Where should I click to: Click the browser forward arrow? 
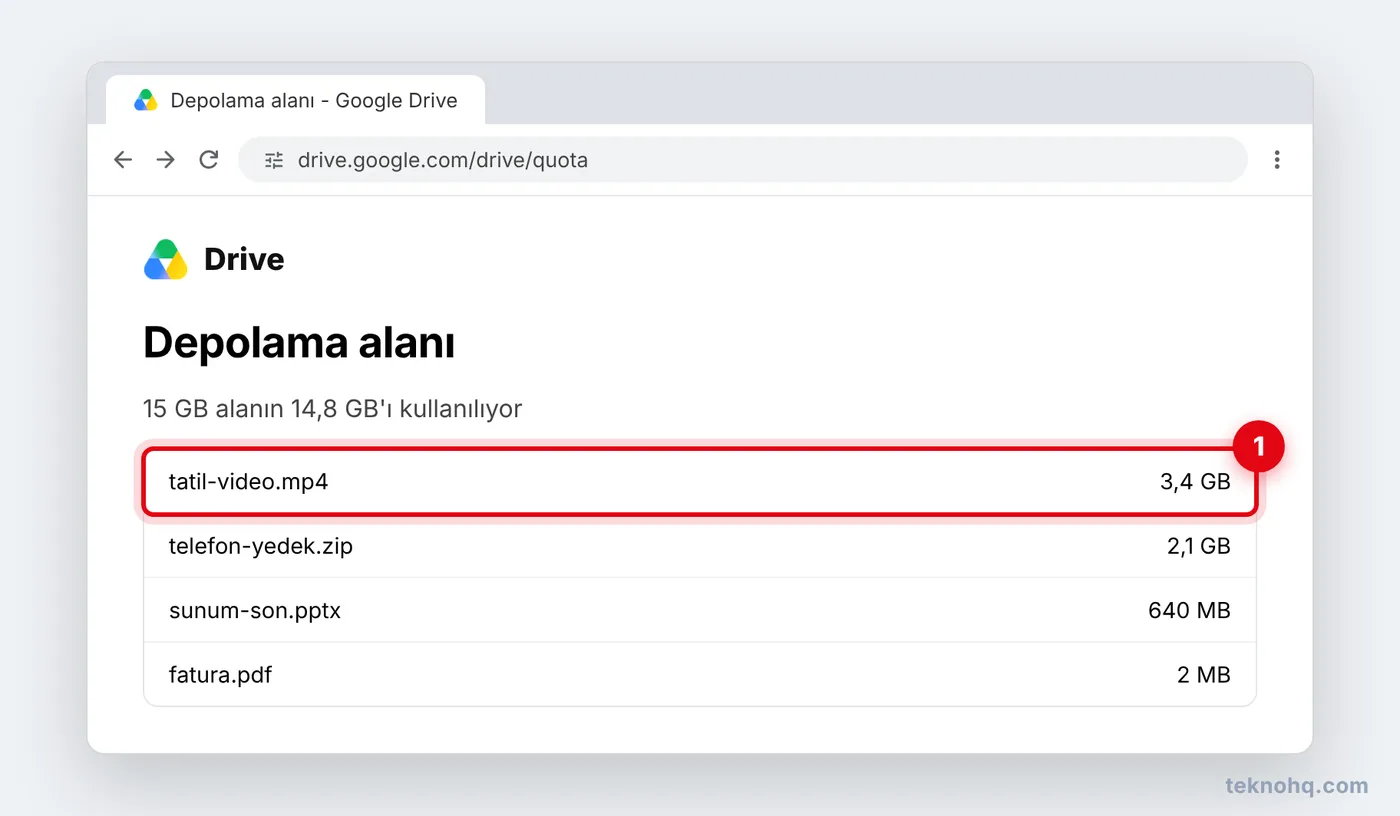(166, 160)
